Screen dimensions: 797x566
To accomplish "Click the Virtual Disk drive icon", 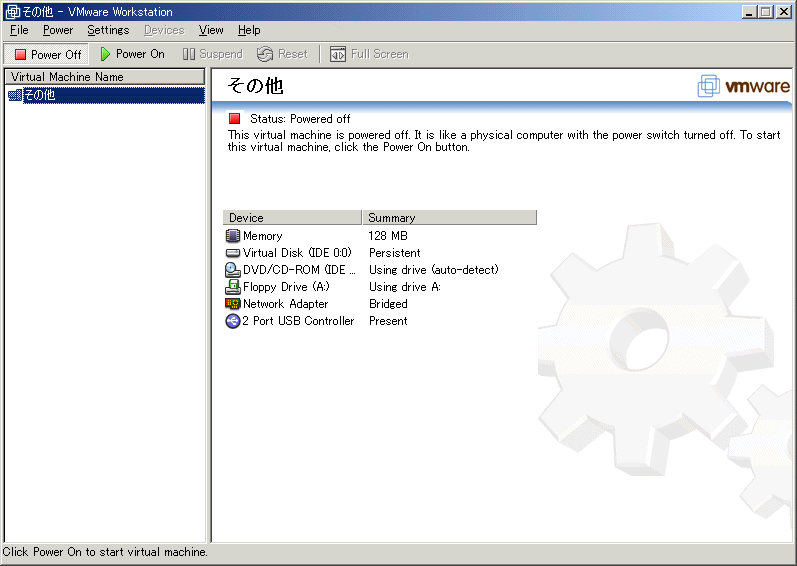I will (233, 253).
